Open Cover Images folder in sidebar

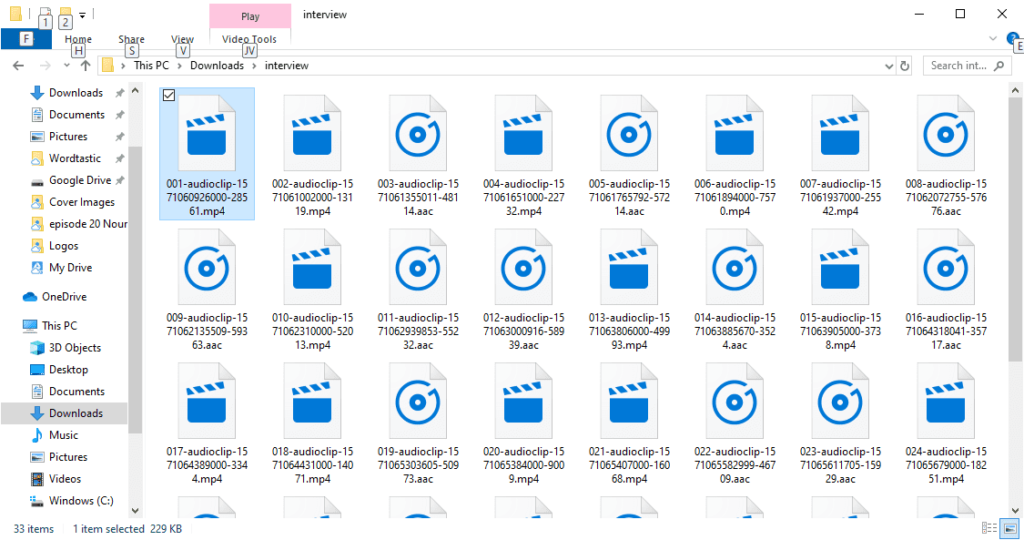click(82, 202)
